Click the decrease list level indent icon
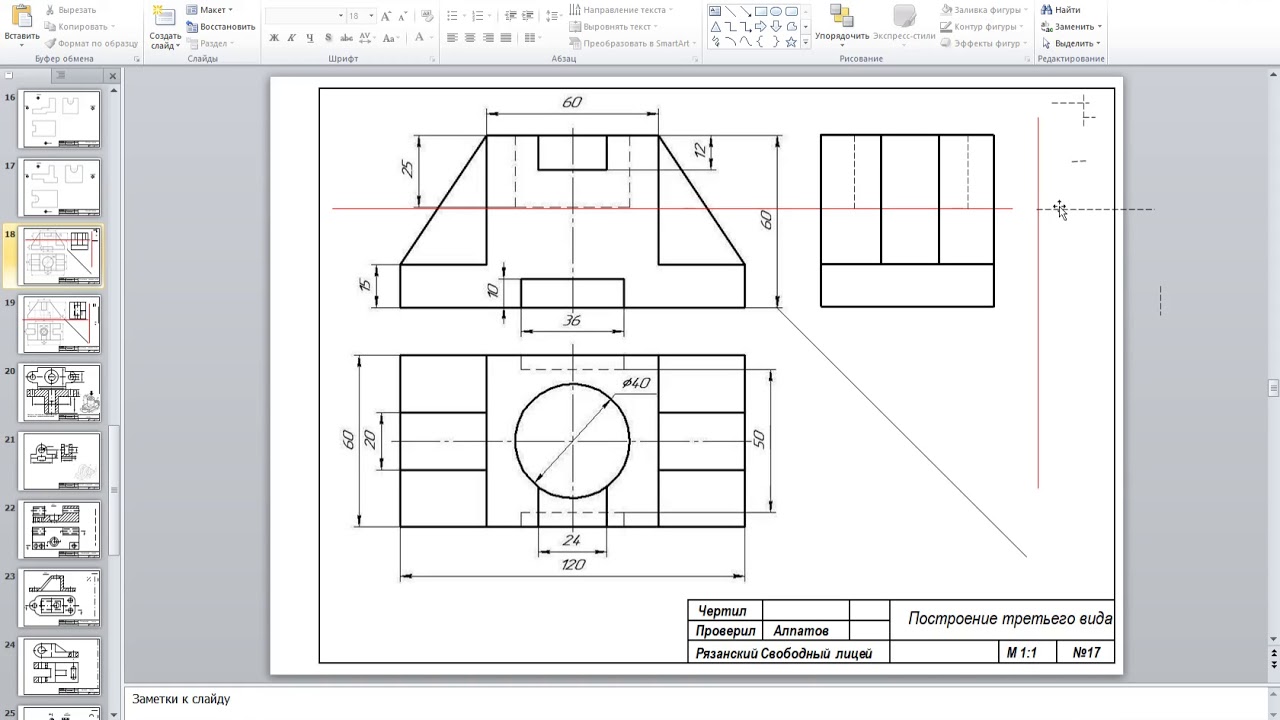The image size is (1280, 720). (x=510, y=16)
